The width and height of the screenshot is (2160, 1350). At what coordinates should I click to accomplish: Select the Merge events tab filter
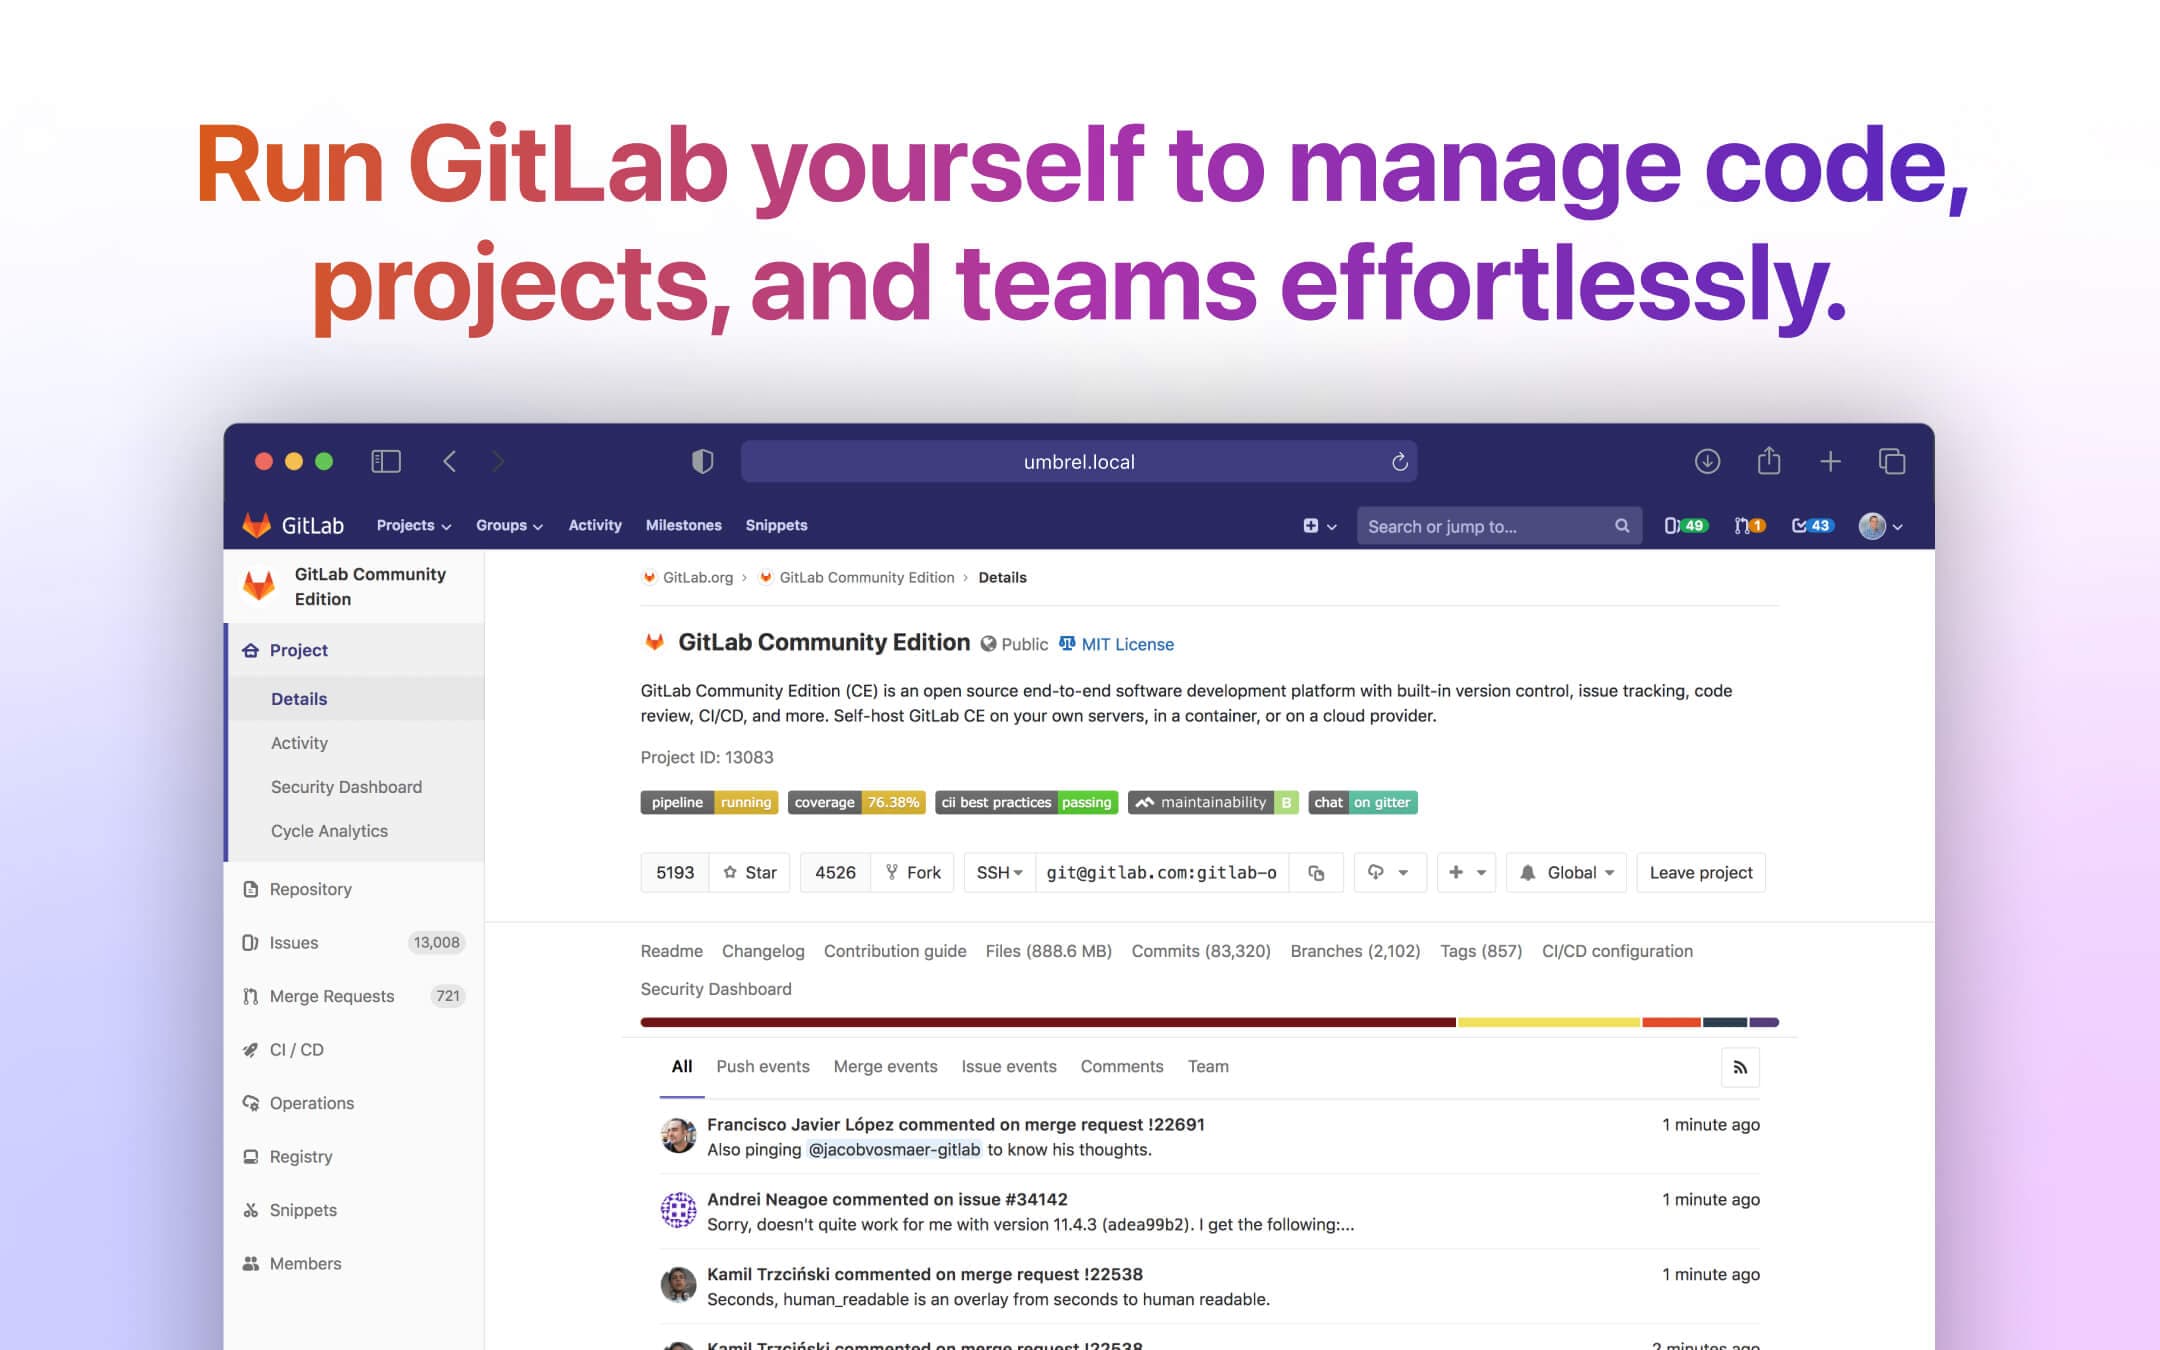pyautogui.click(x=886, y=1065)
